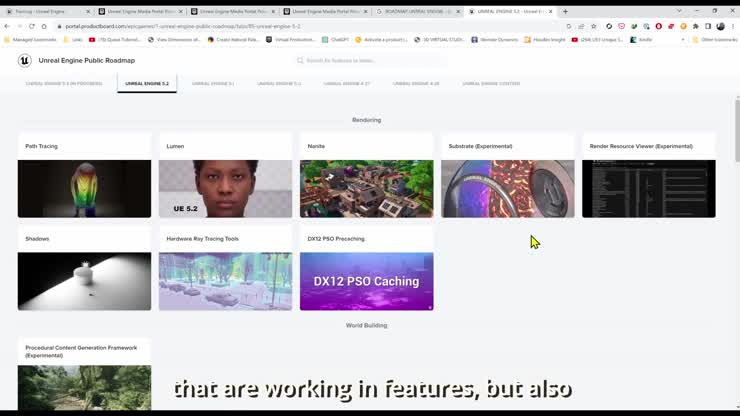Open the Houdini Insight bookmark
This screenshot has width=740, height=416.
tap(545, 40)
